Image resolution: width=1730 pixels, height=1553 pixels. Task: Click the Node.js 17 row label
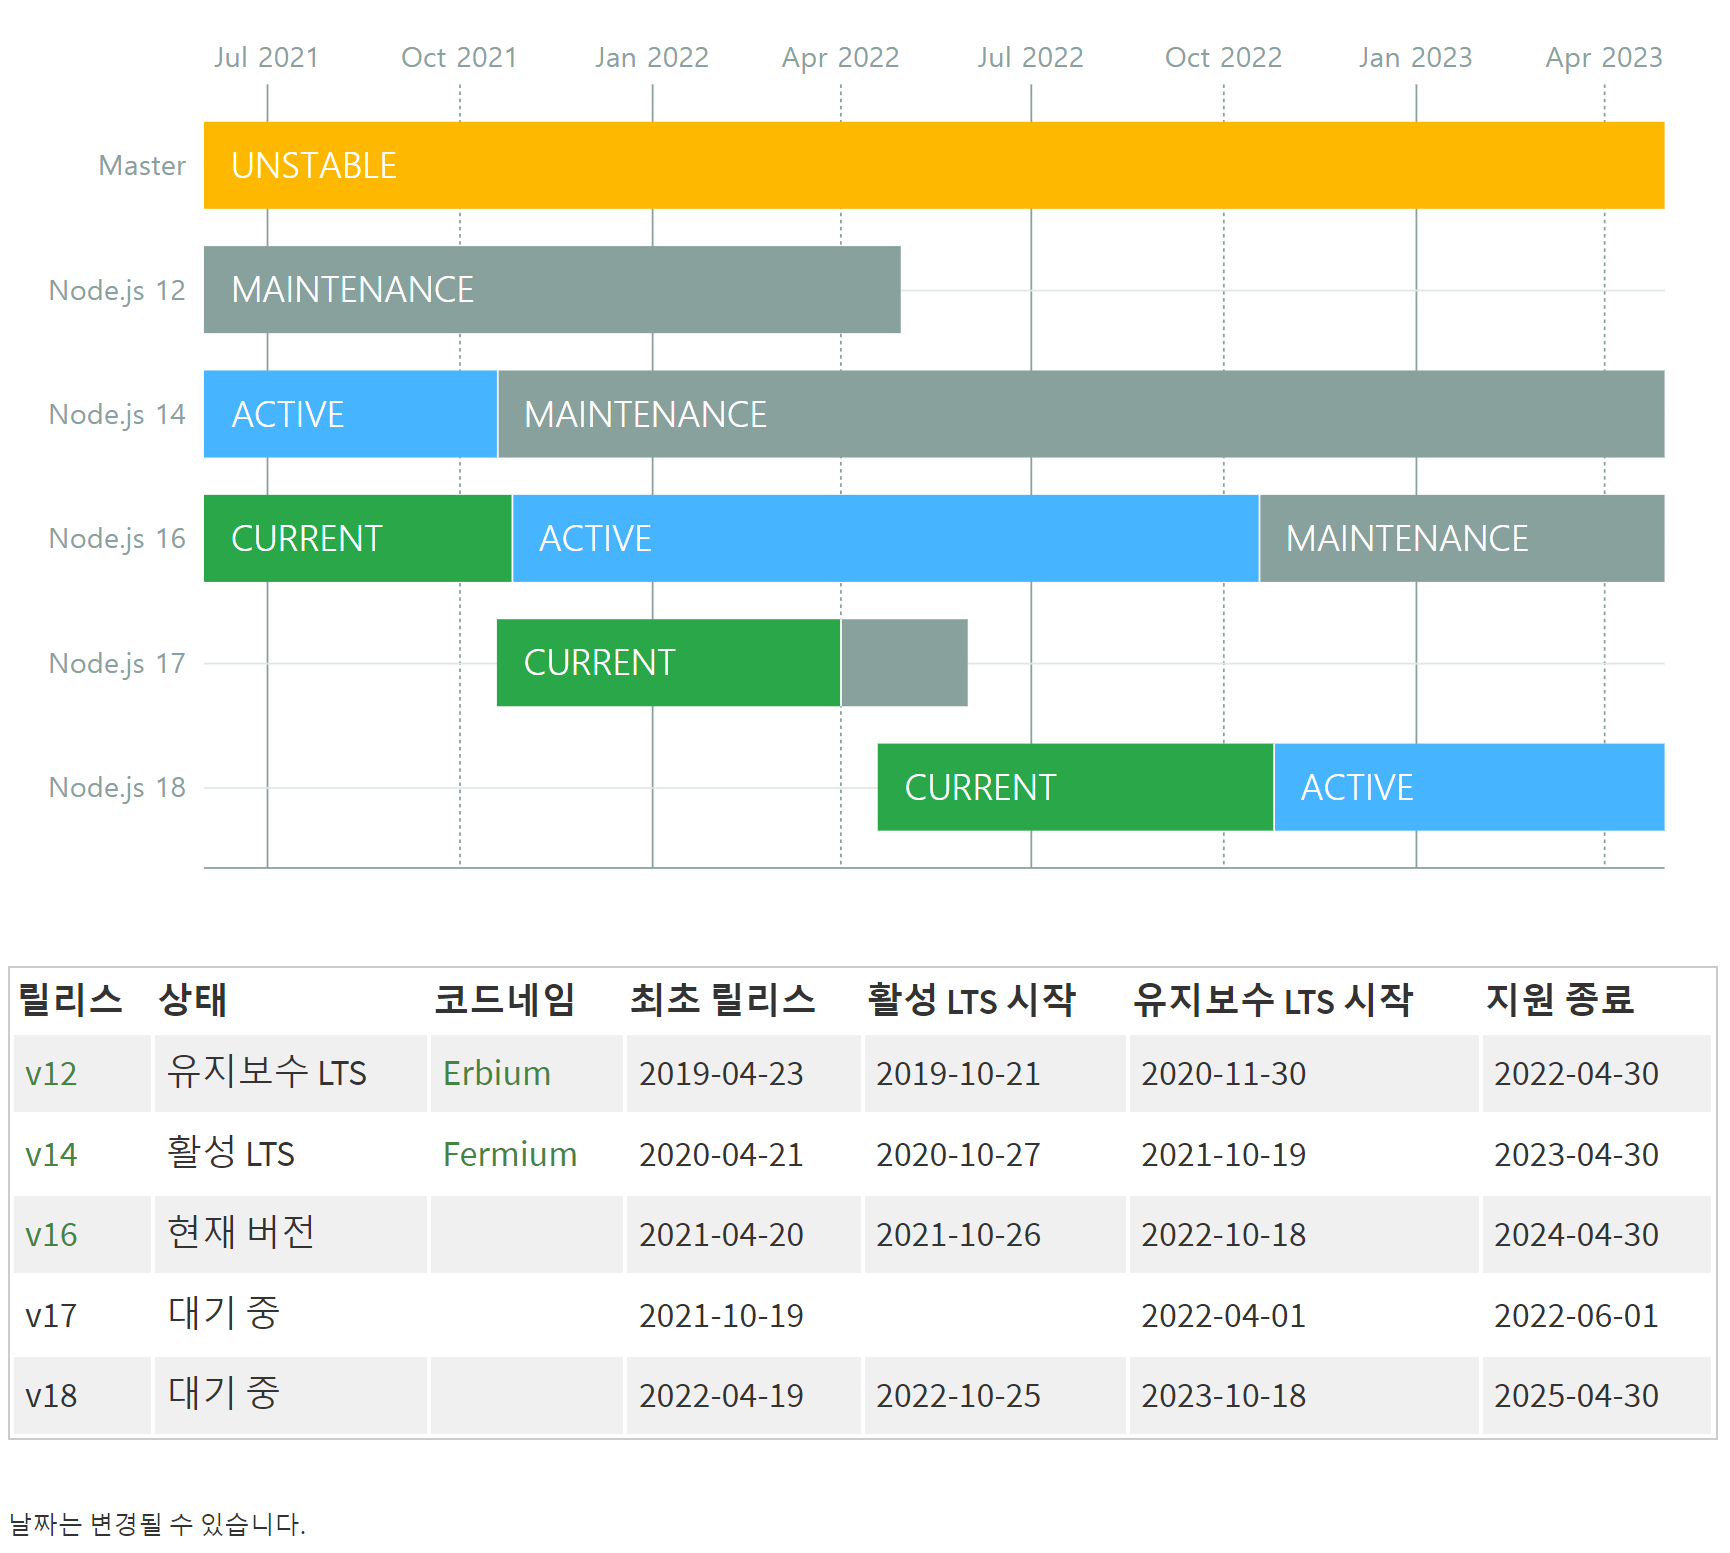pos(117,663)
